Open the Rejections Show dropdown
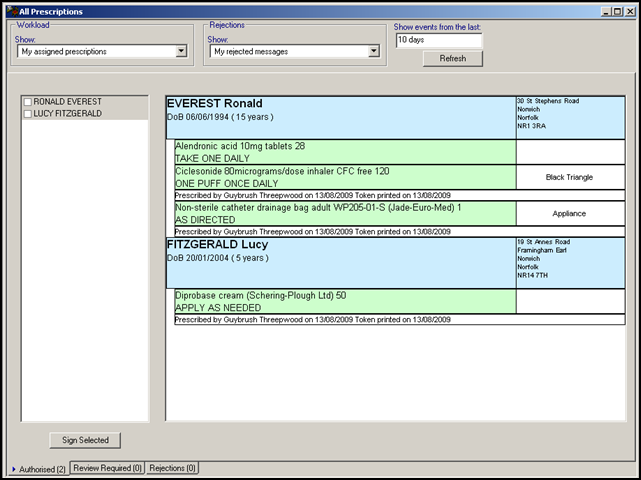The height and width of the screenshot is (480, 641). (x=373, y=51)
